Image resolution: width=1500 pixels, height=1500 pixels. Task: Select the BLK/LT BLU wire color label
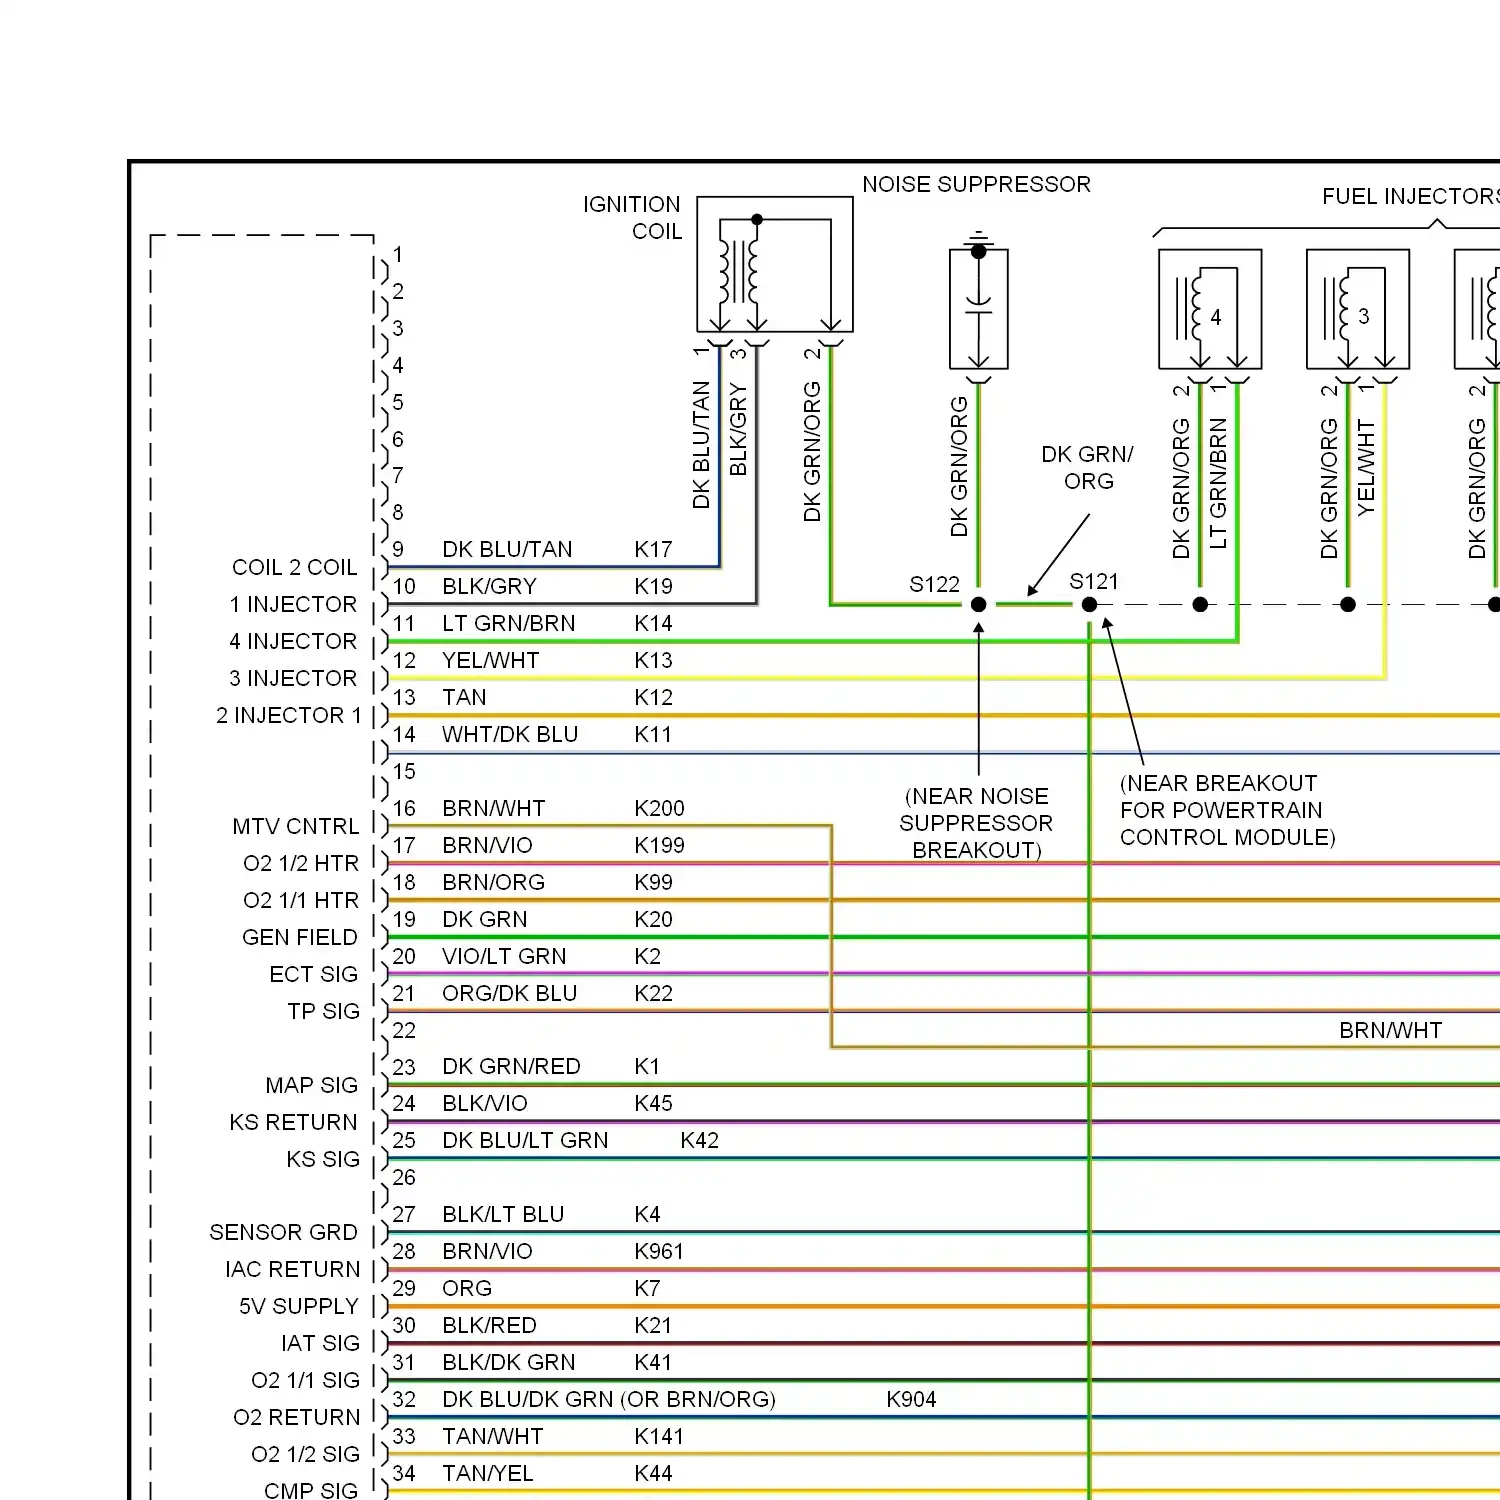pos(503,1214)
